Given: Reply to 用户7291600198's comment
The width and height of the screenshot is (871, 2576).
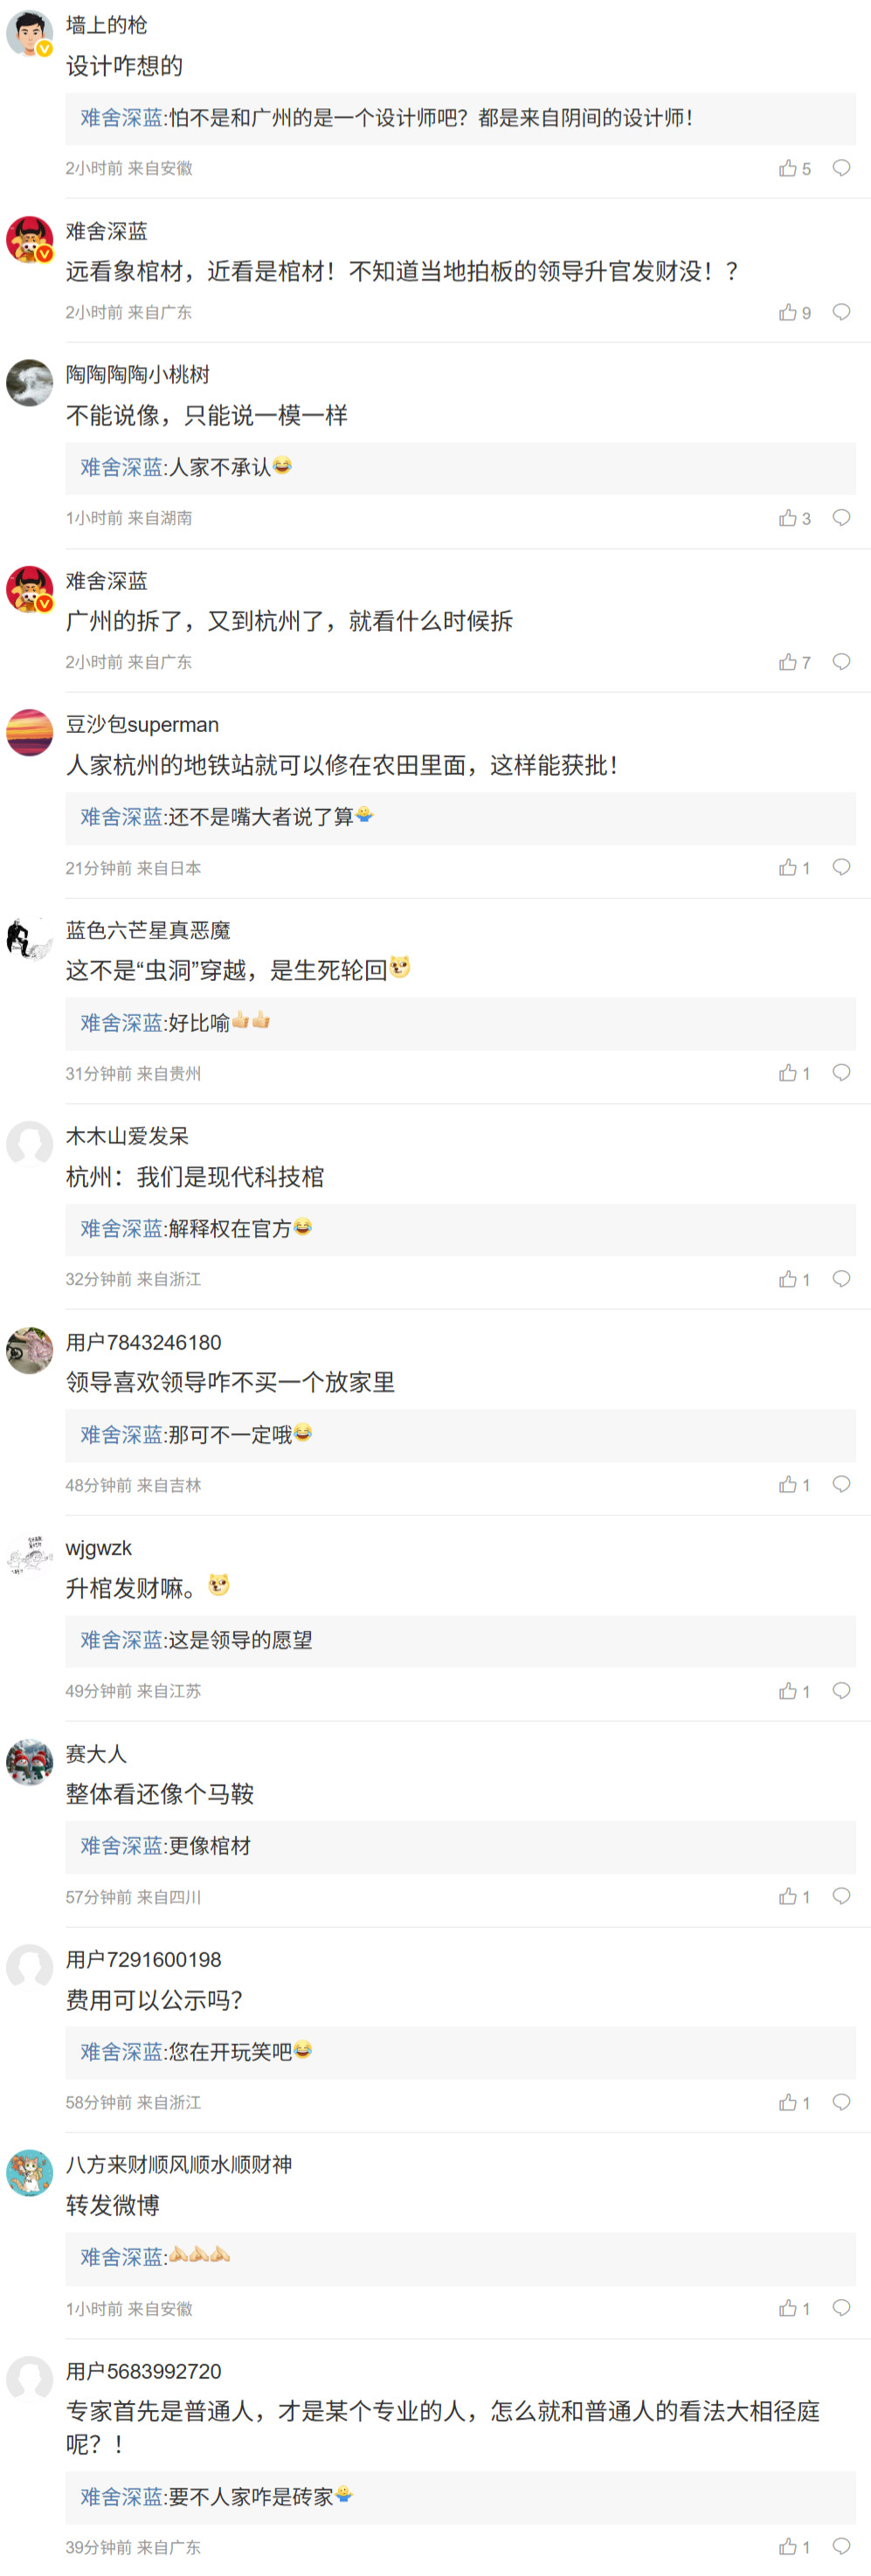Looking at the screenshot, I should coord(841,2102).
